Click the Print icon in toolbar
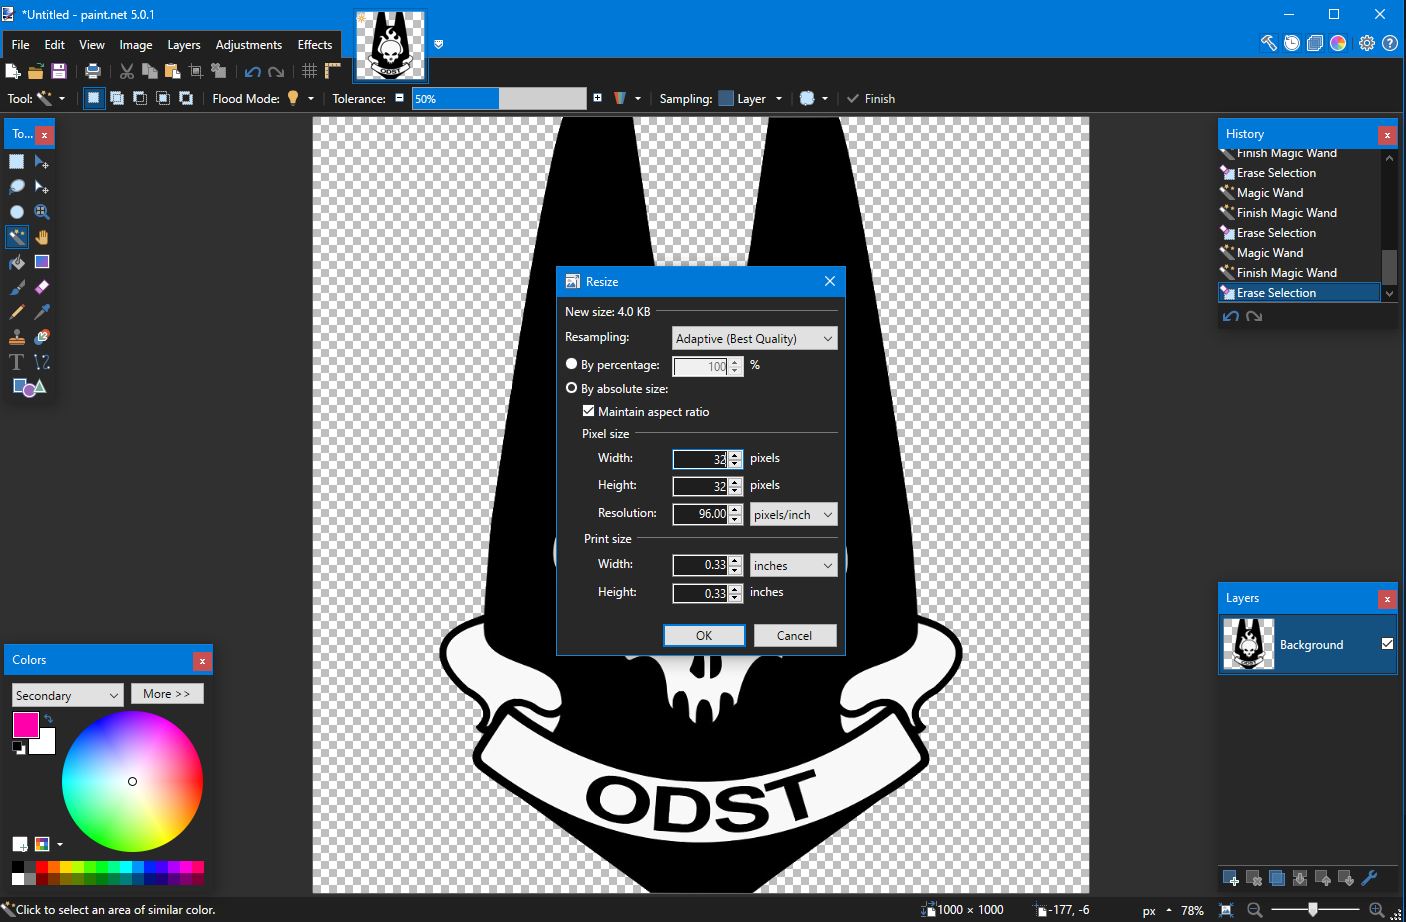Screen dimensions: 1406x922 click(93, 71)
